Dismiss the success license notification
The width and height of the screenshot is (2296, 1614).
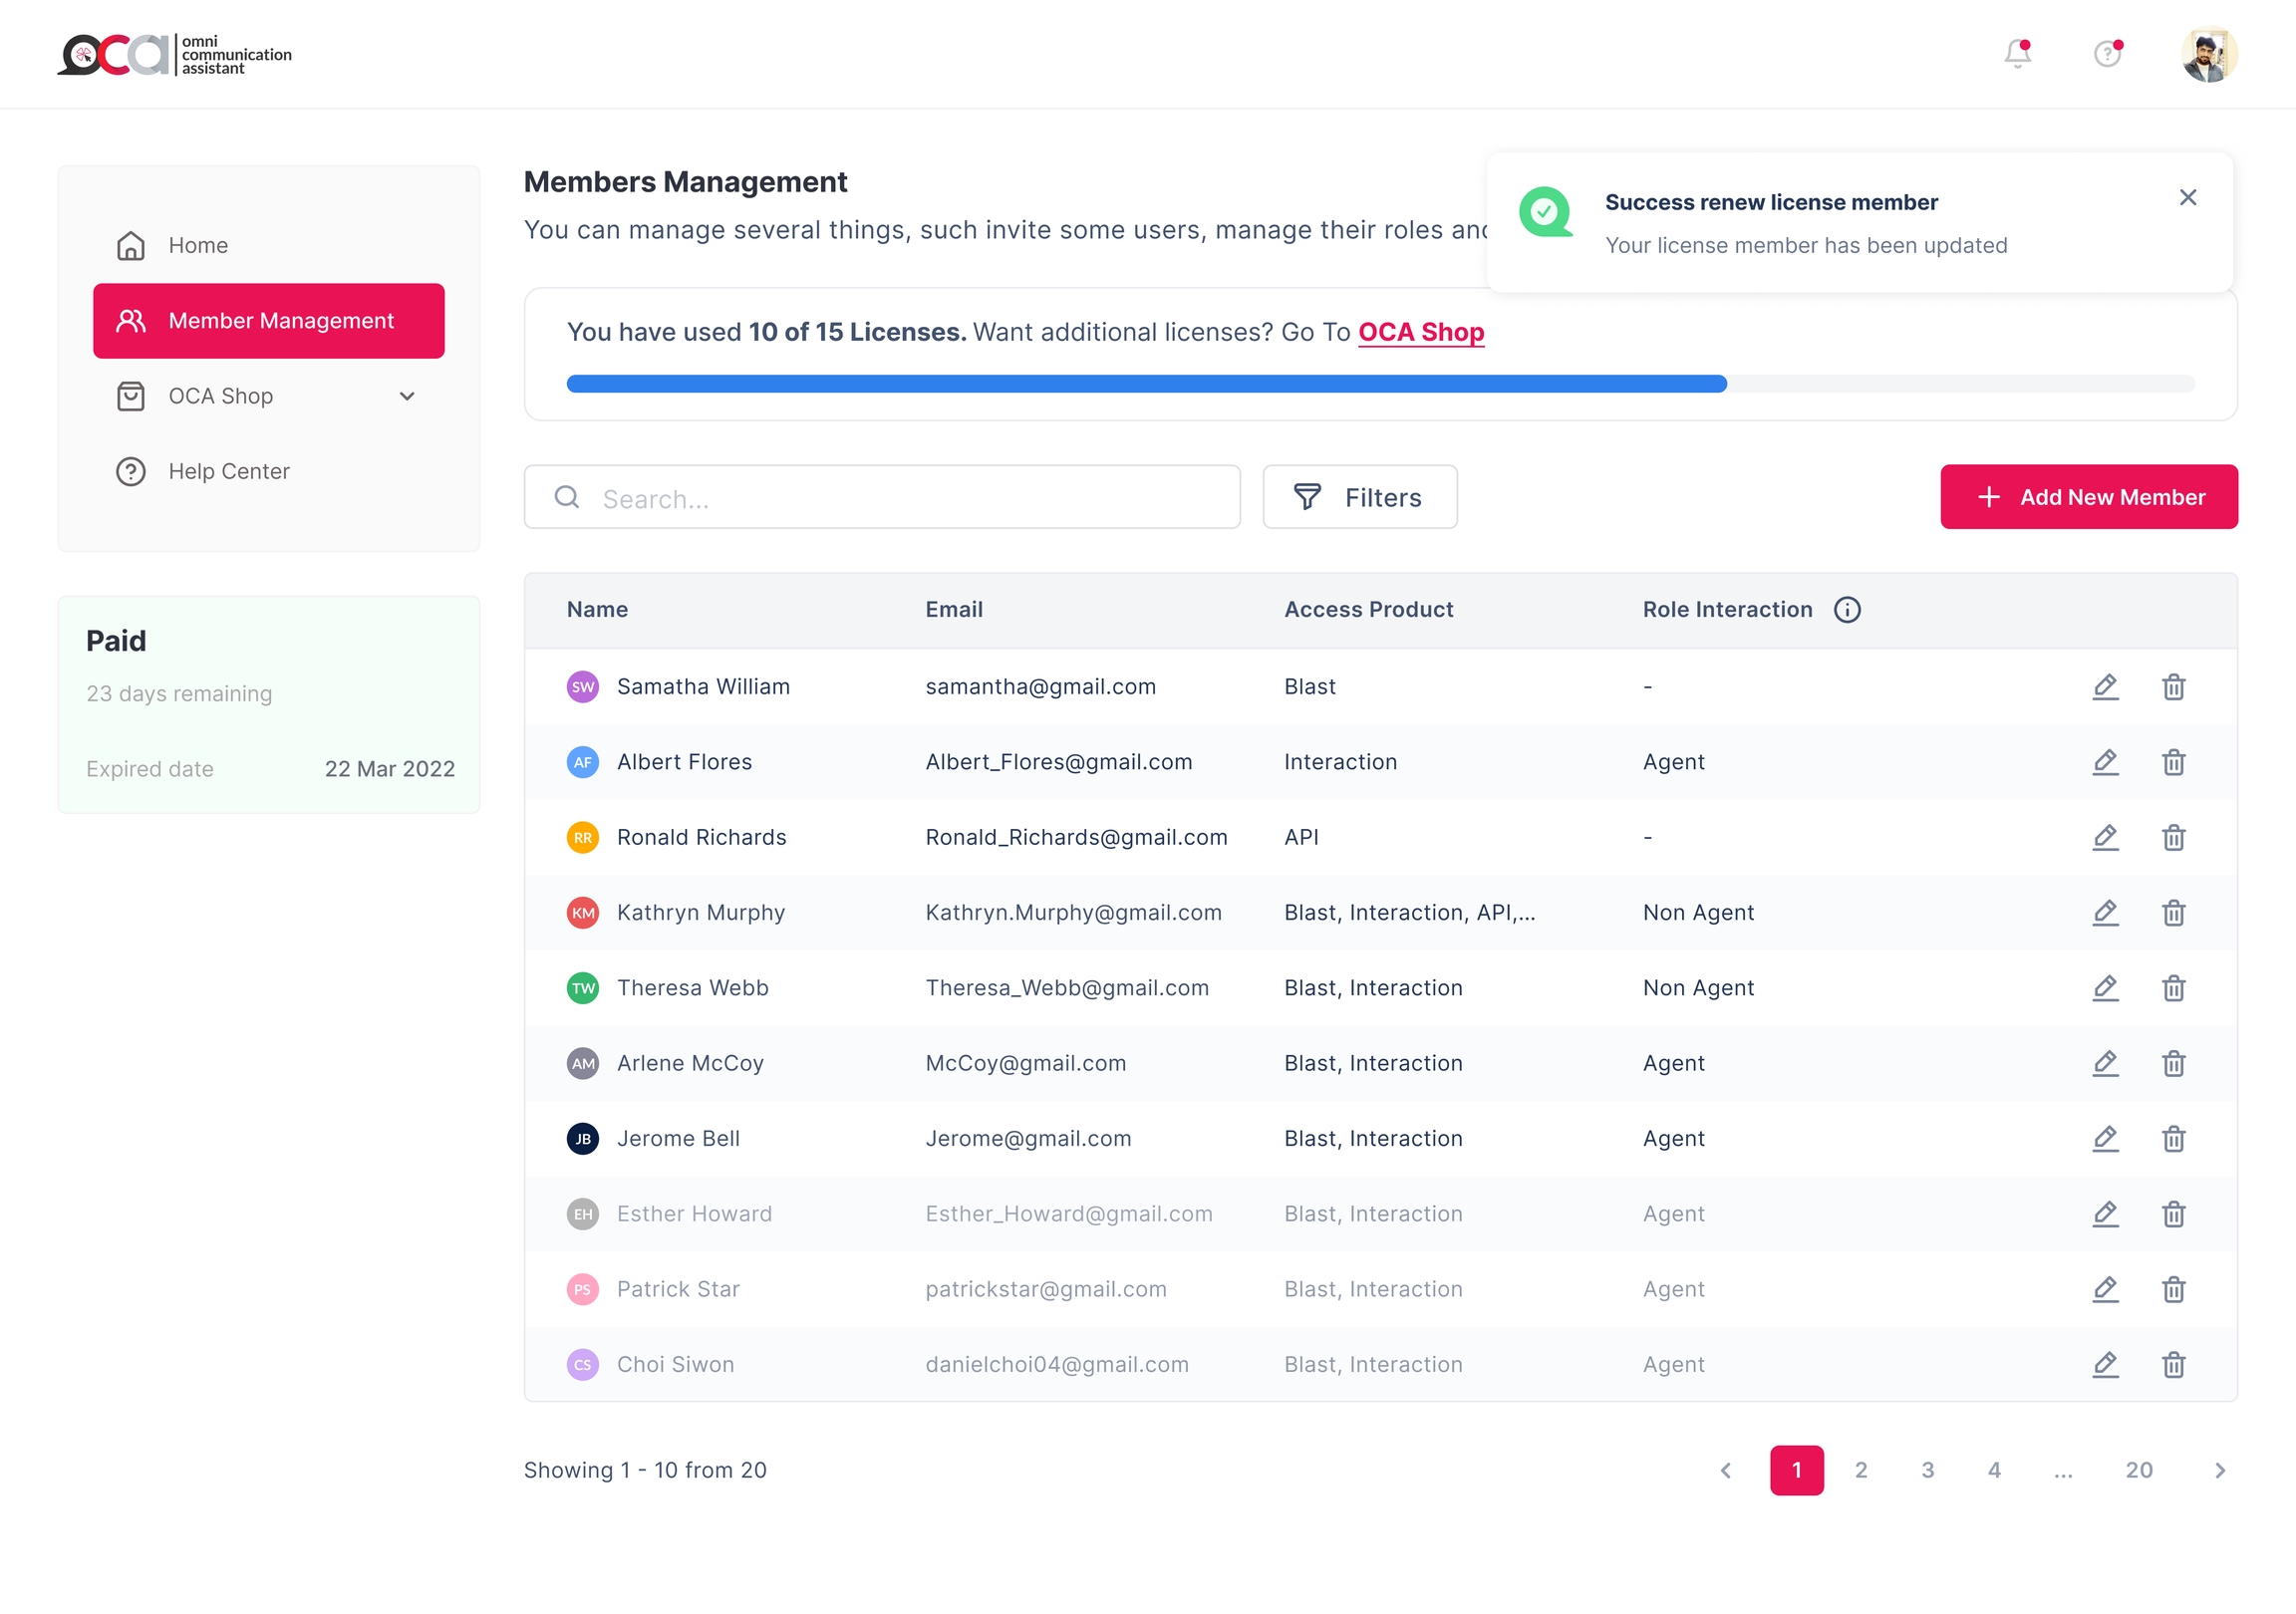point(2187,198)
